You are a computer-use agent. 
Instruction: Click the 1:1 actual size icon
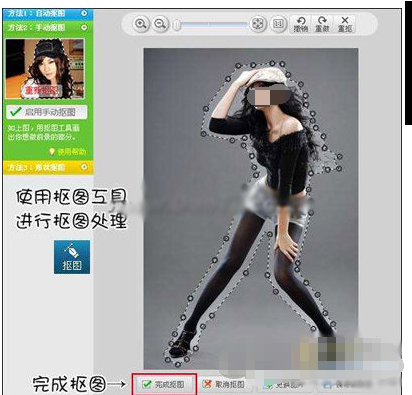point(278,24)
